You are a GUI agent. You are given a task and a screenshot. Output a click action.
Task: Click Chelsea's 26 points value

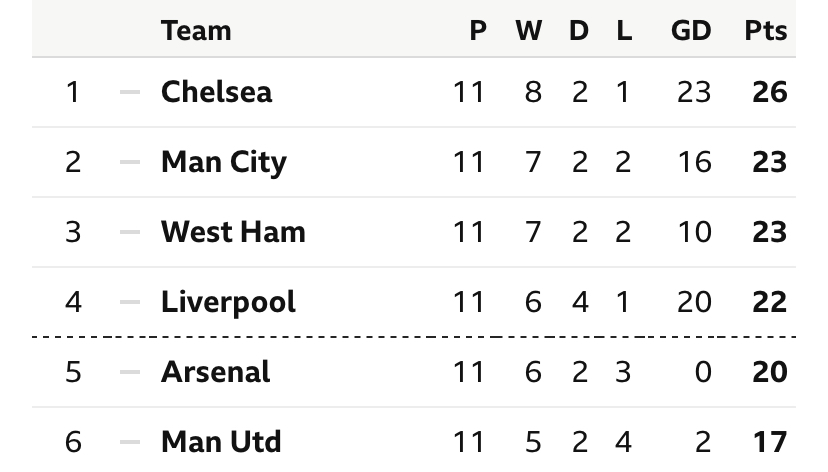click(769, 92)
